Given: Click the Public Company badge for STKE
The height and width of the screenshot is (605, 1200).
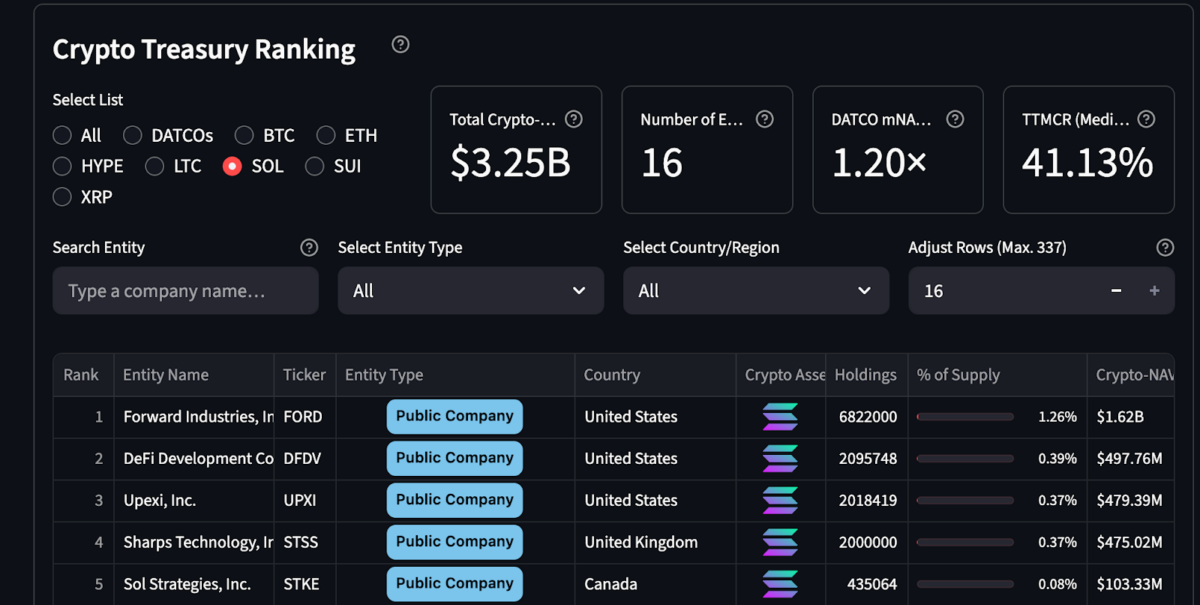Looking at the screenshot, I should [x=455, y=584].
